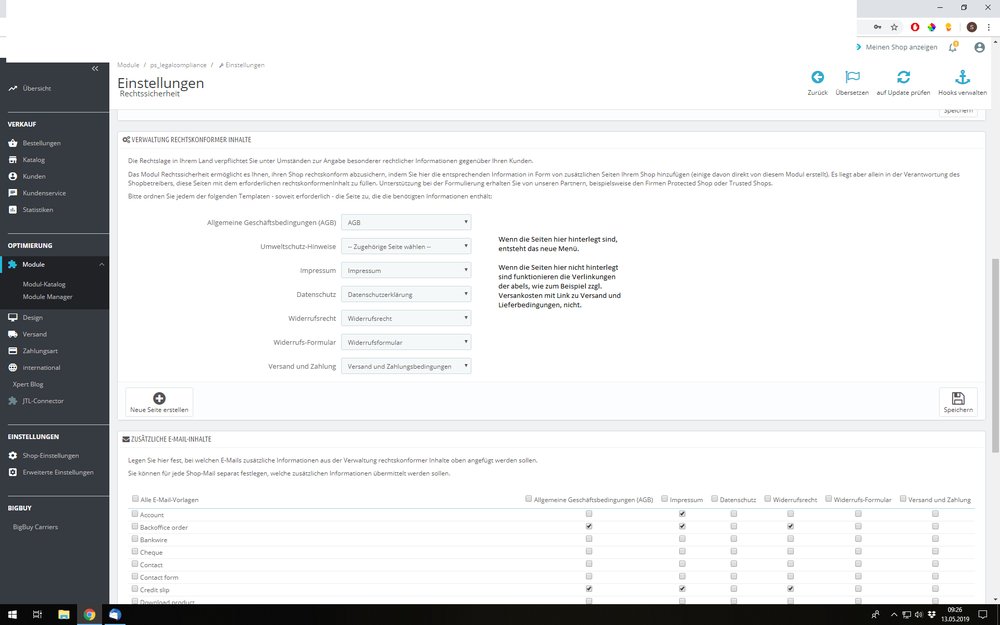
Task: Check the Bankwire row checkbox
Action: pos(135,538)
